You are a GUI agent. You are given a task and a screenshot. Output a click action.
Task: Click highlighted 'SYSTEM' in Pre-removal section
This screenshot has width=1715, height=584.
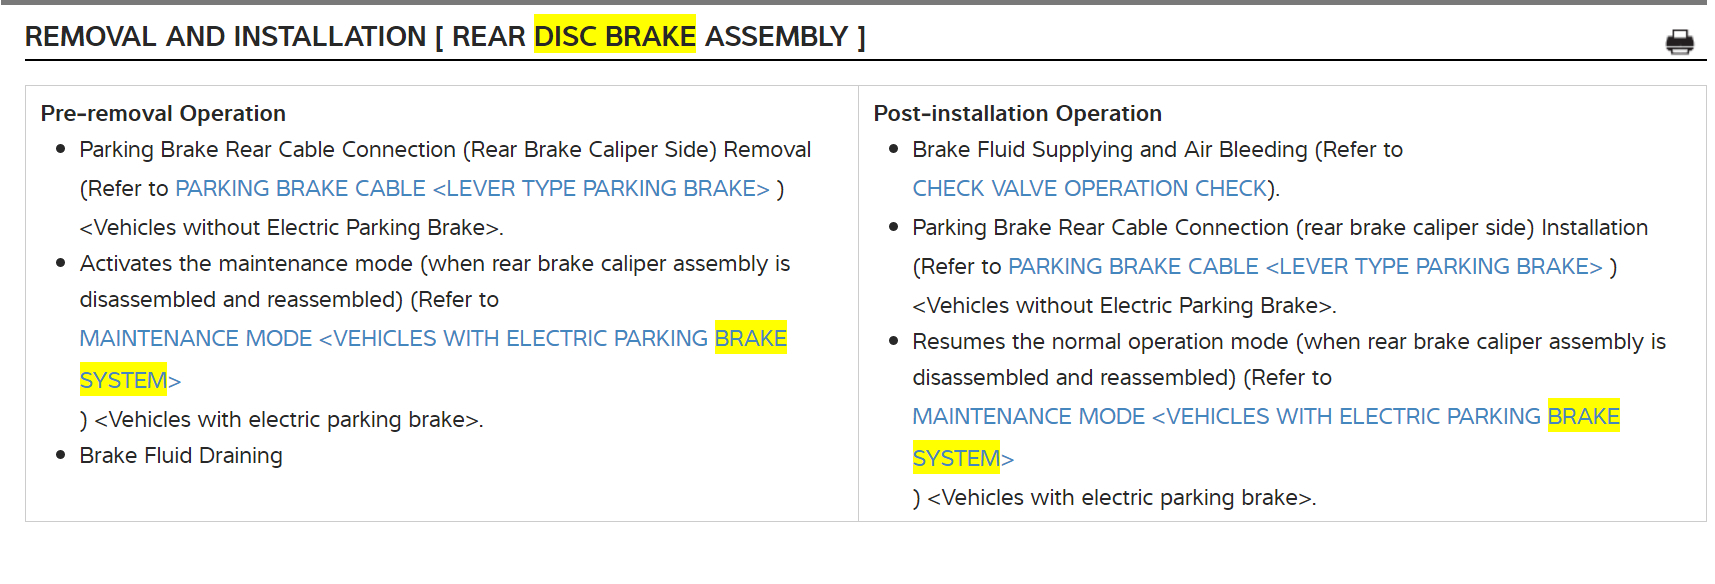coord(123,381)
